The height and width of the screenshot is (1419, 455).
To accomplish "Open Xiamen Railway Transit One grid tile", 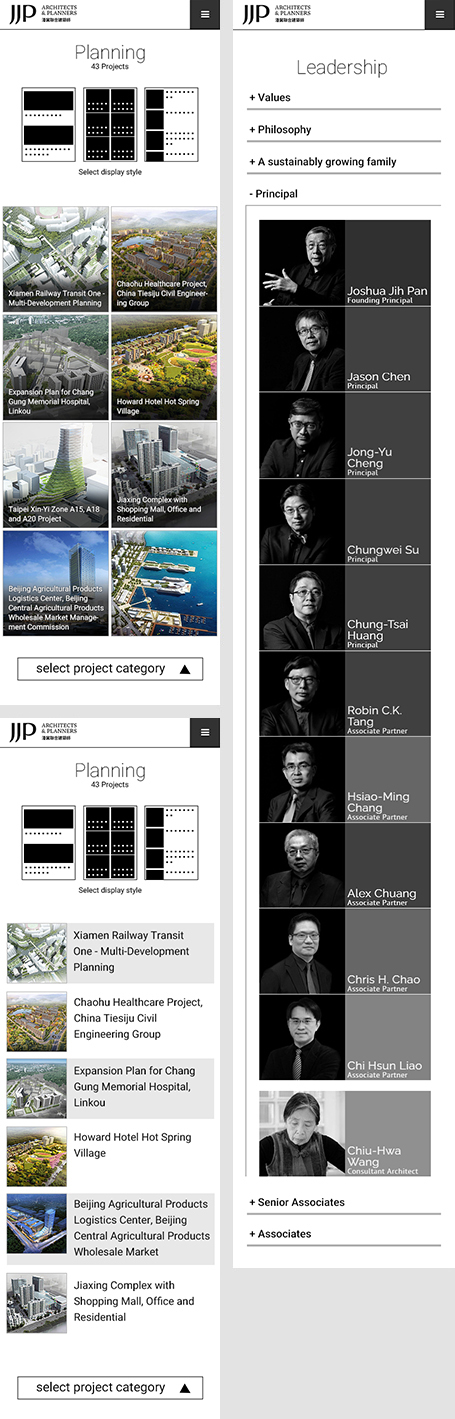I will [56, 260].
